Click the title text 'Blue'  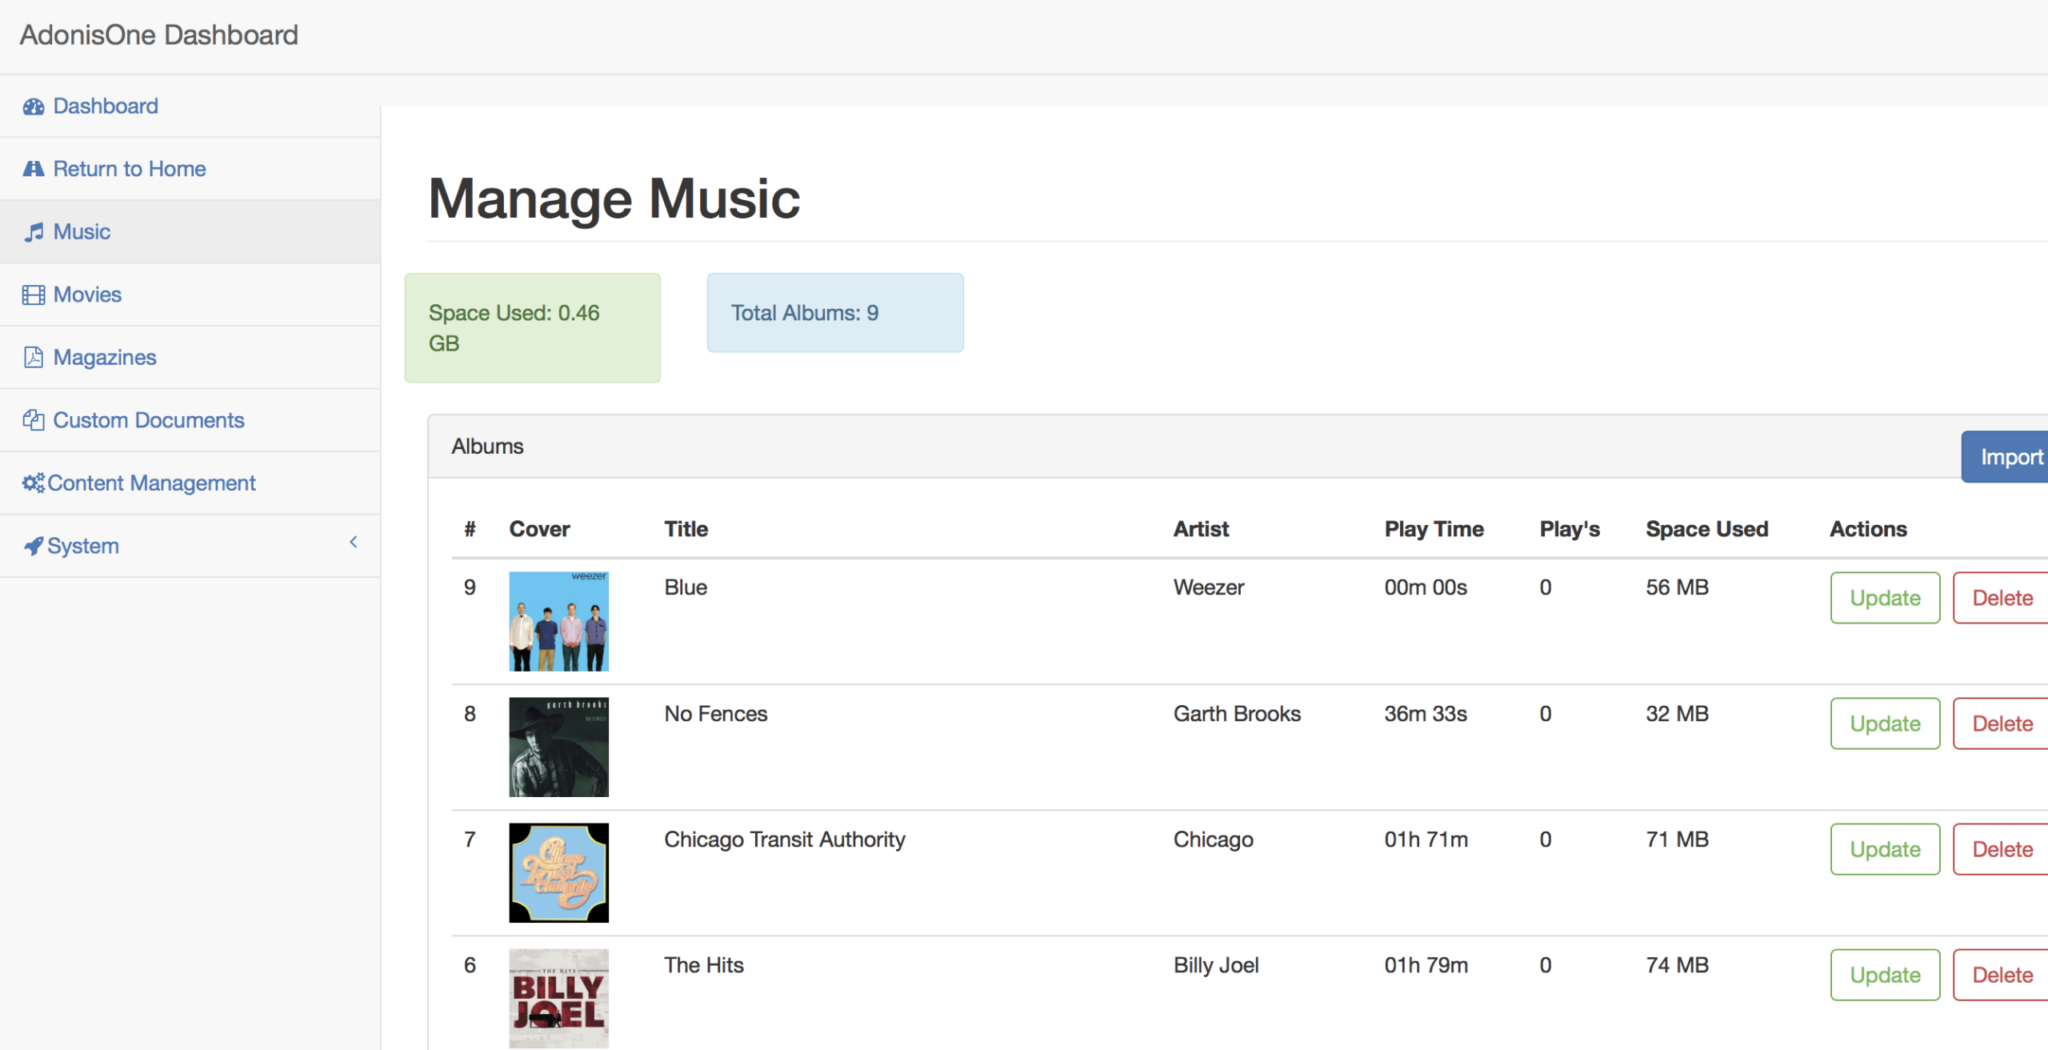click(686, 588)
